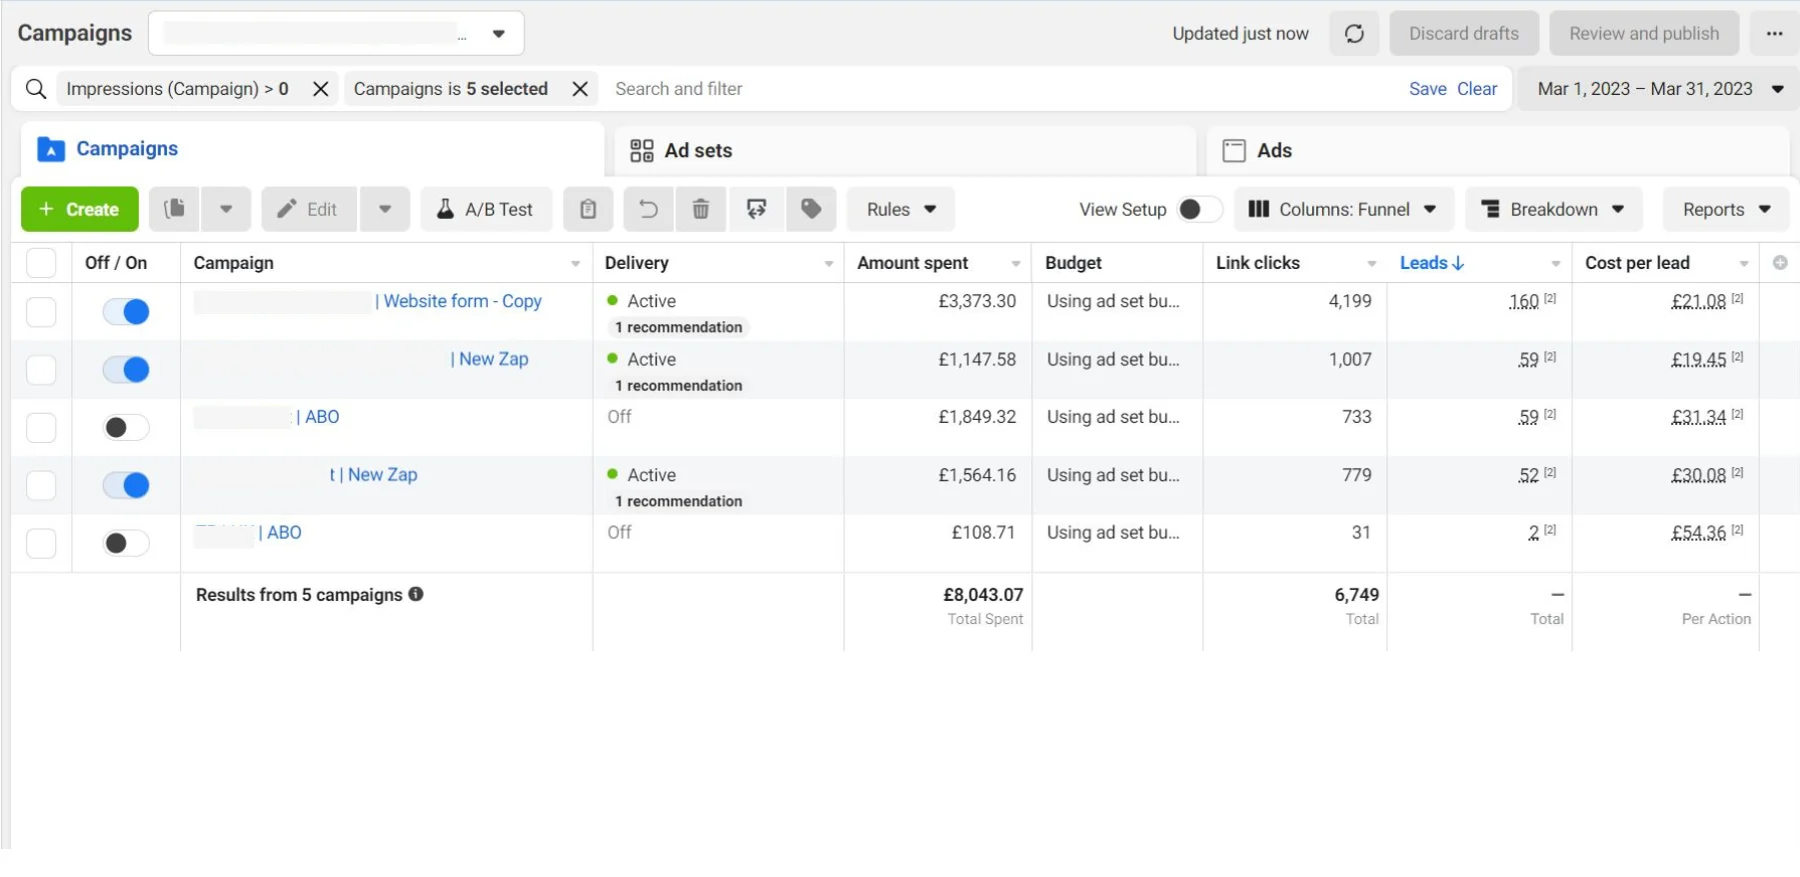
Task: Open the date range Mar 1 – Mar 31 dropdown
Action: [1659, 89]
